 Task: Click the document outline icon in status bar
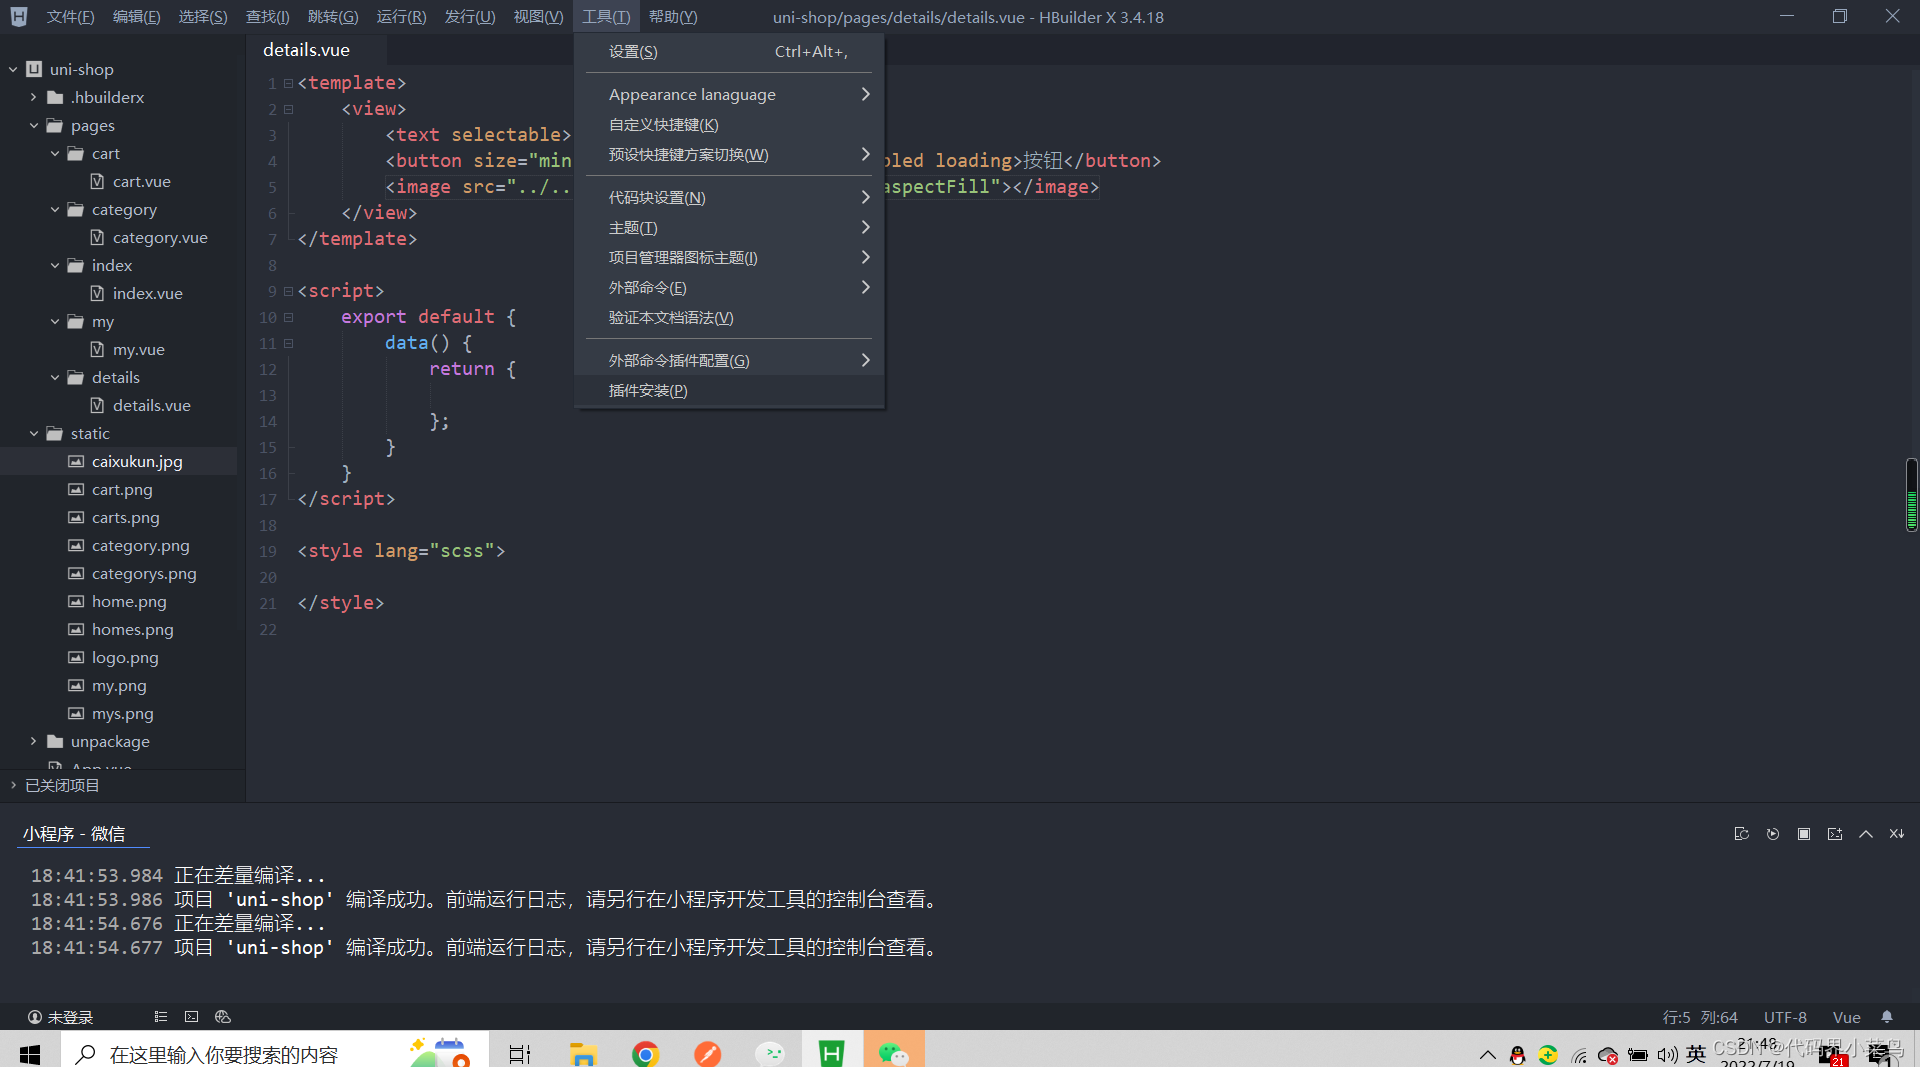pos(160,1017)
